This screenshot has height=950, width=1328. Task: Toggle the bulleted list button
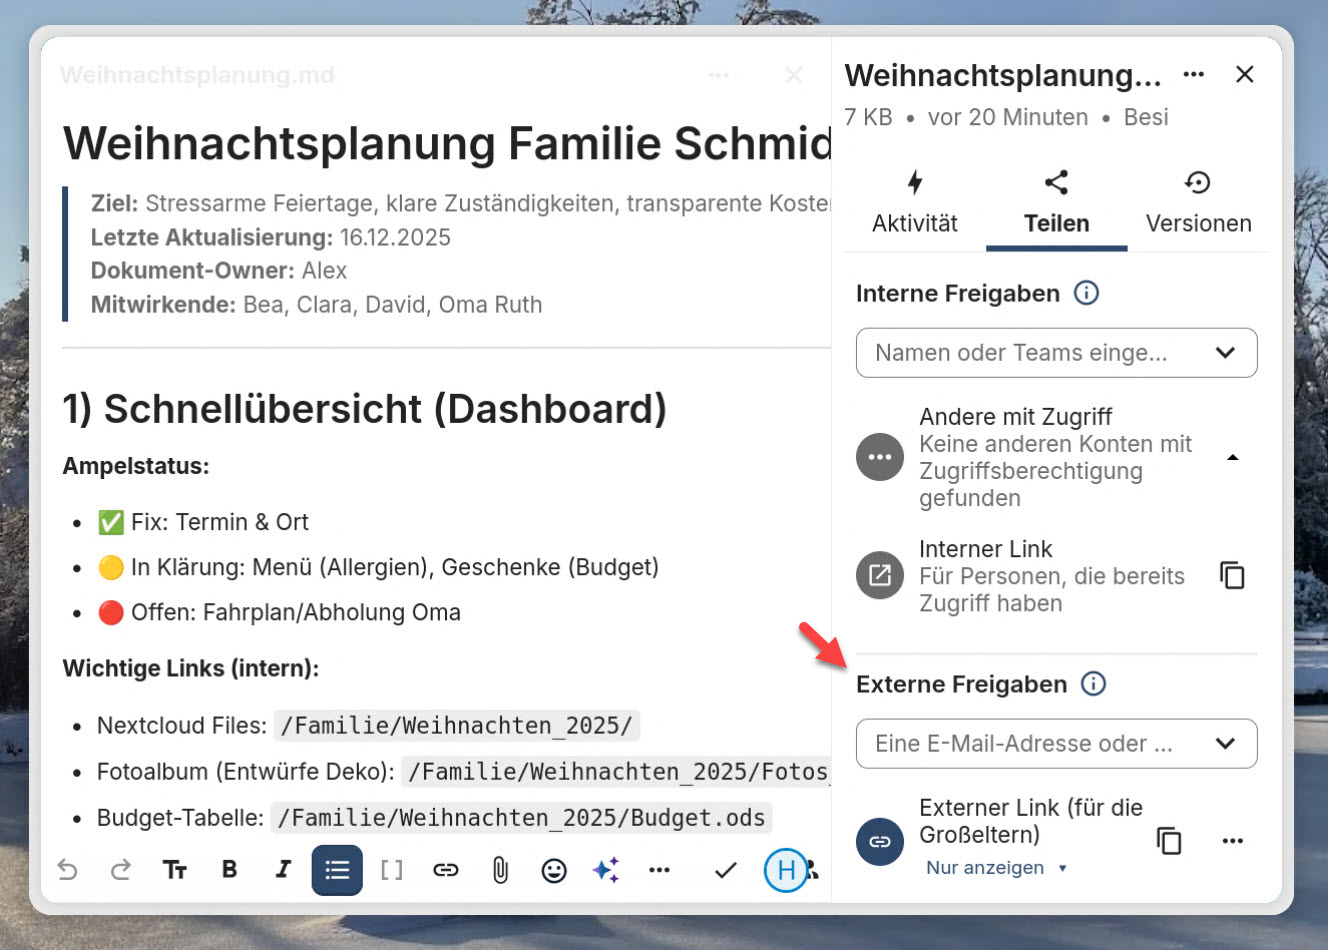[x=337, y=870]
